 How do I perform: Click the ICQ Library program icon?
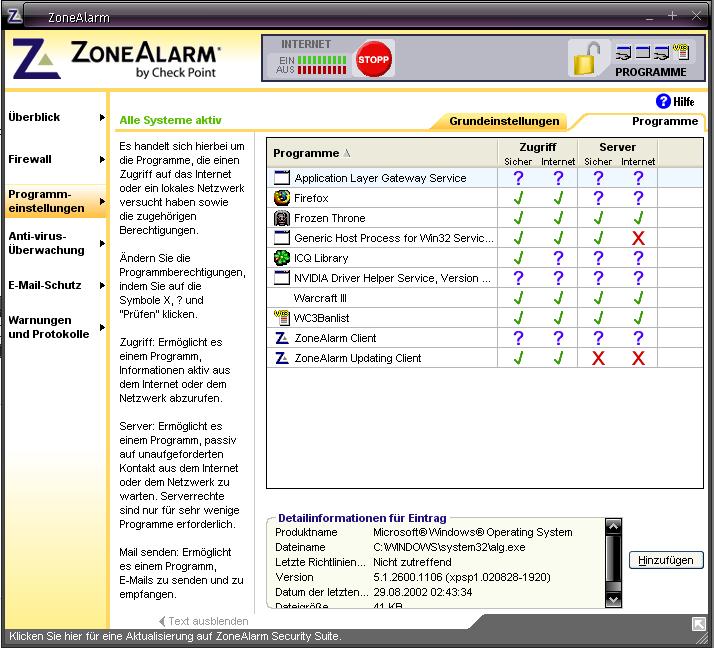point(282,258)
